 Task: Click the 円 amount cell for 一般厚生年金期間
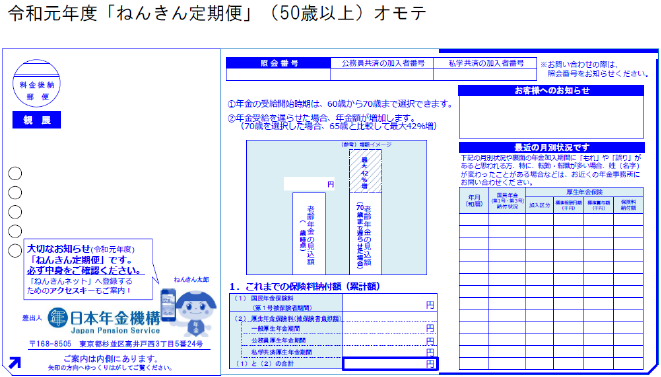390,328
